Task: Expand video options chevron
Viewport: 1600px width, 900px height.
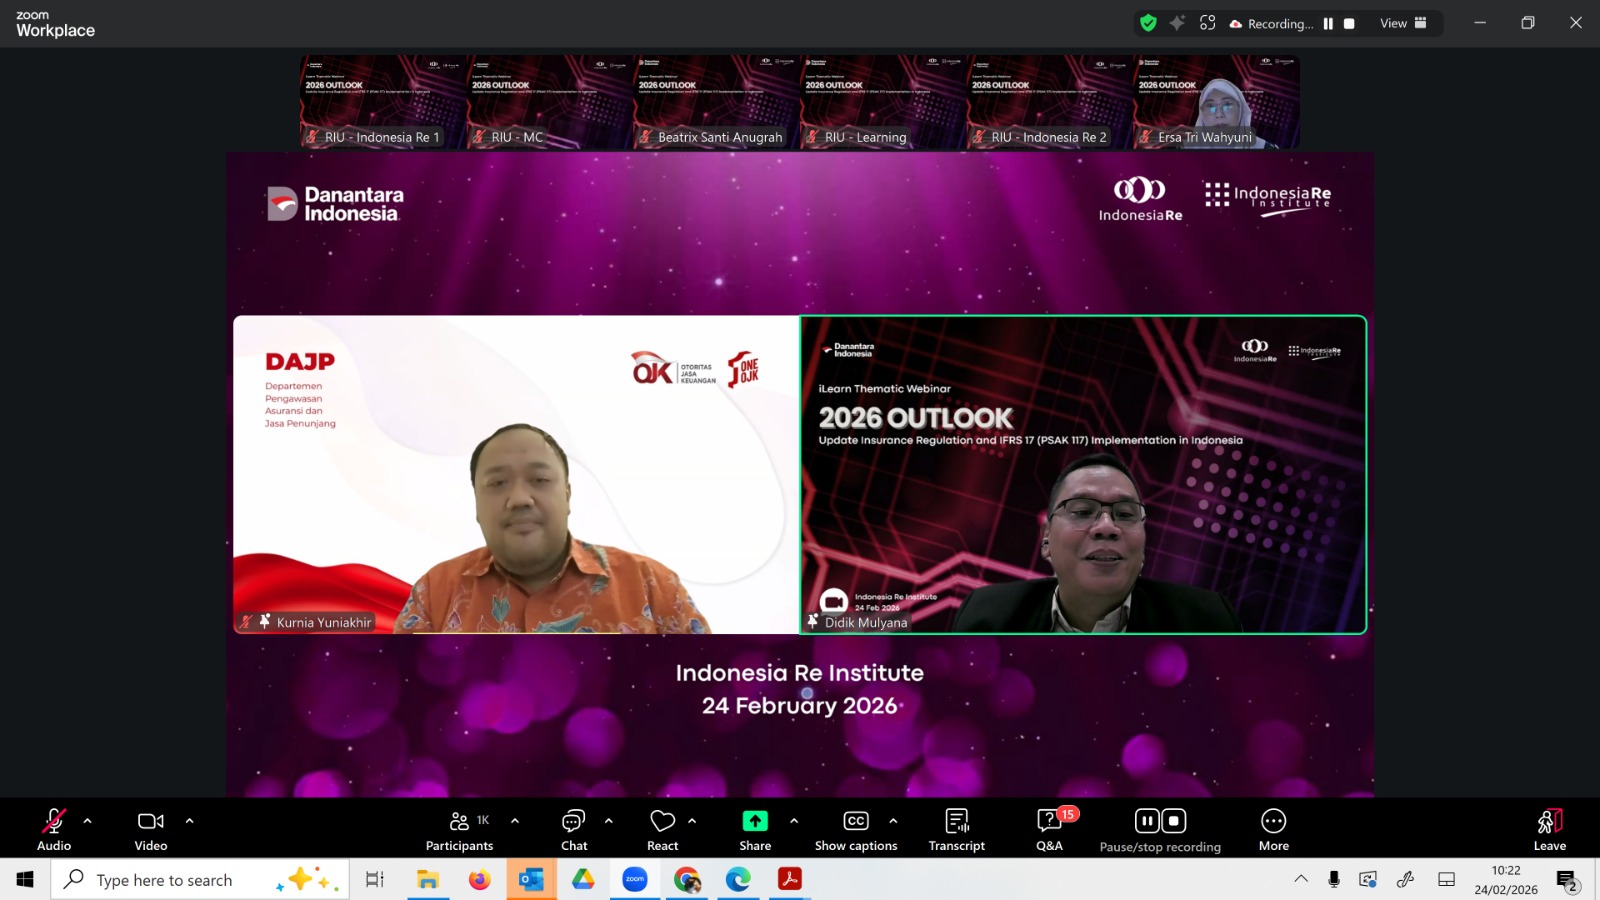Action: [x=189, y=821]
